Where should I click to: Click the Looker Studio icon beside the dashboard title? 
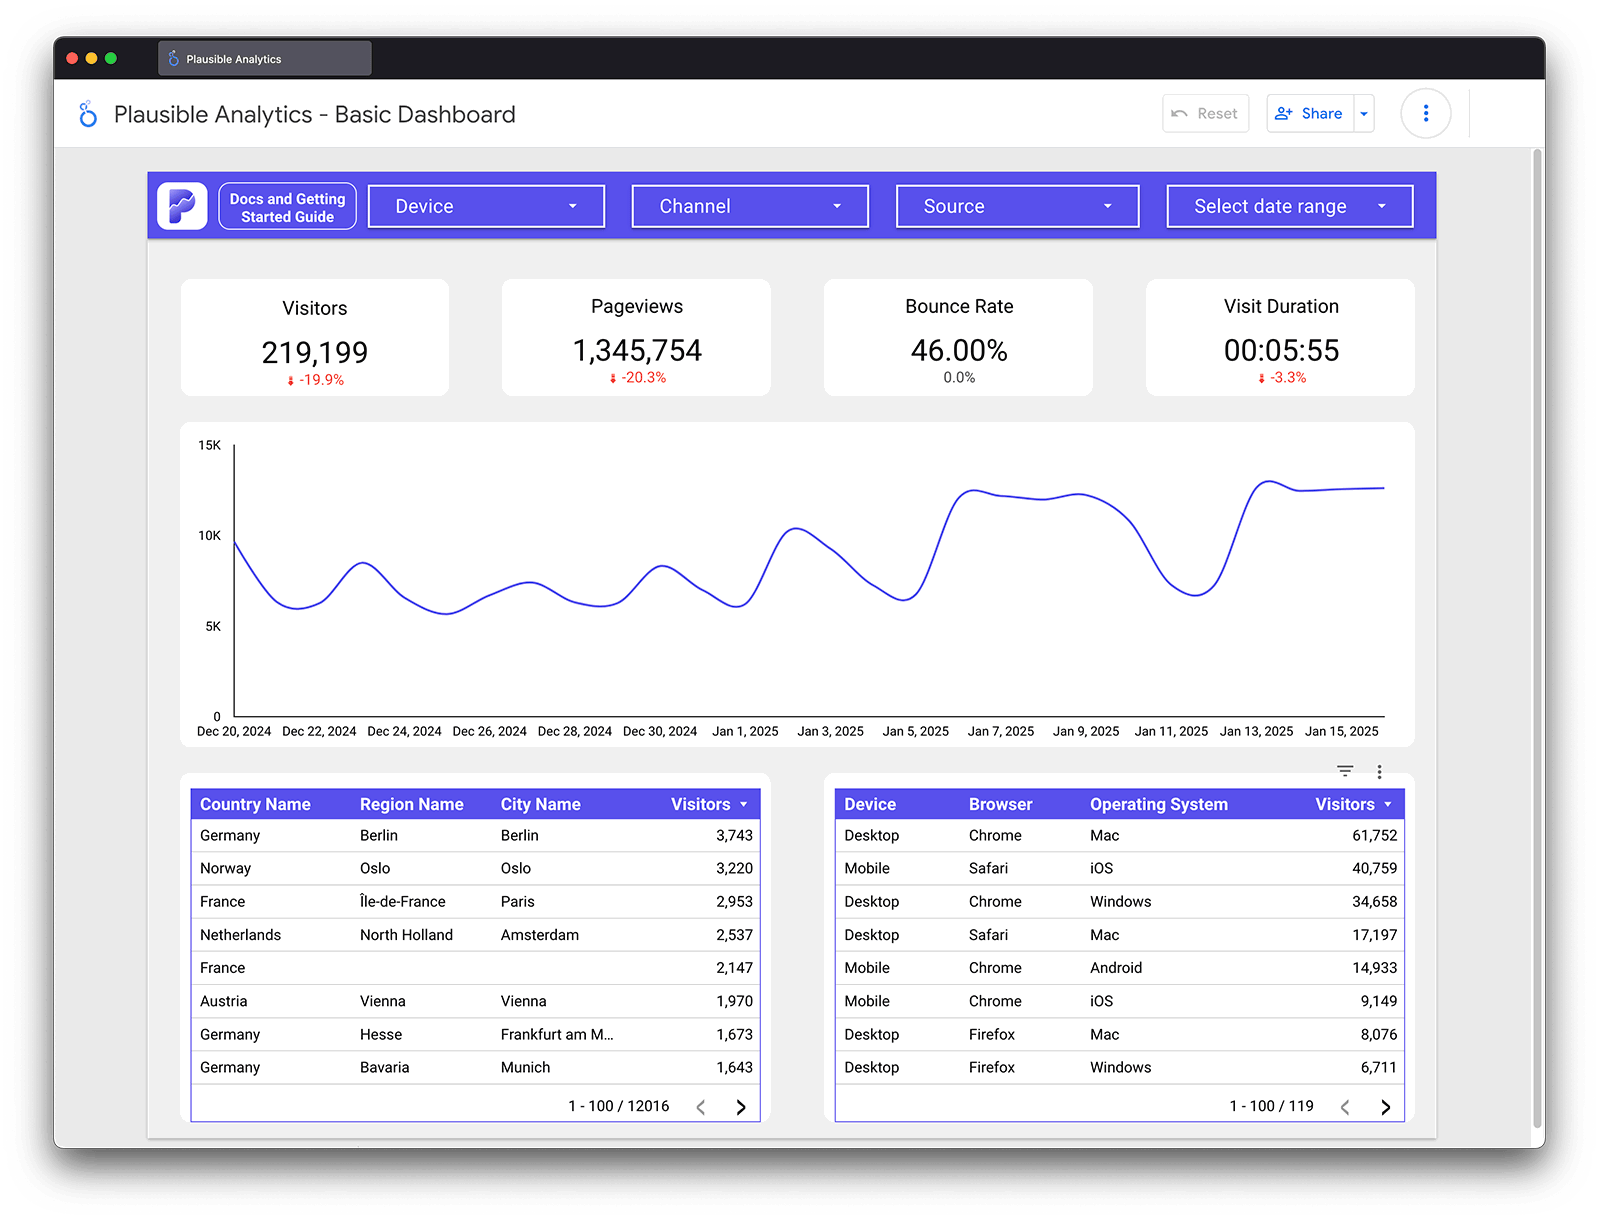tap(87, 113)
